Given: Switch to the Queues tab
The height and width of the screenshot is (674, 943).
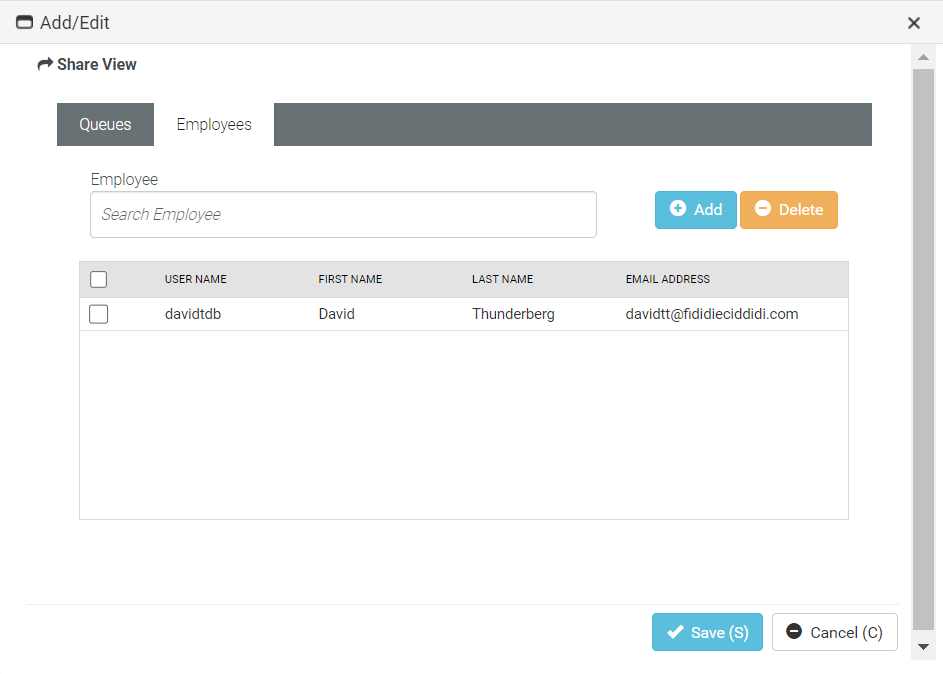Looking at the screenshot, I should (105, 125).
